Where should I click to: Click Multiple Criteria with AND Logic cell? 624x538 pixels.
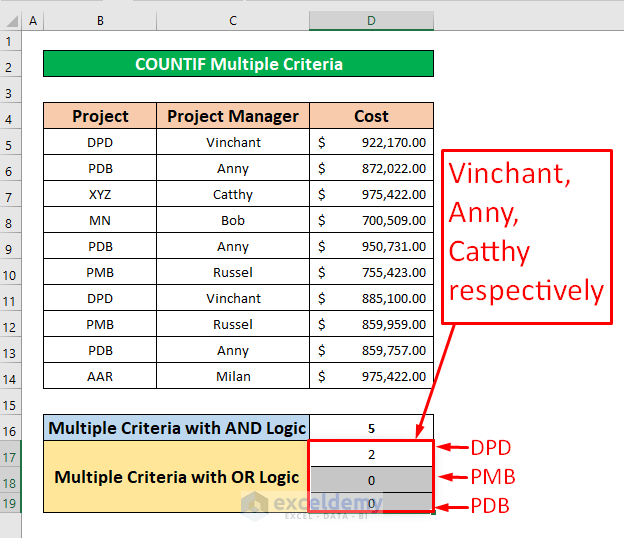point(176,428)
